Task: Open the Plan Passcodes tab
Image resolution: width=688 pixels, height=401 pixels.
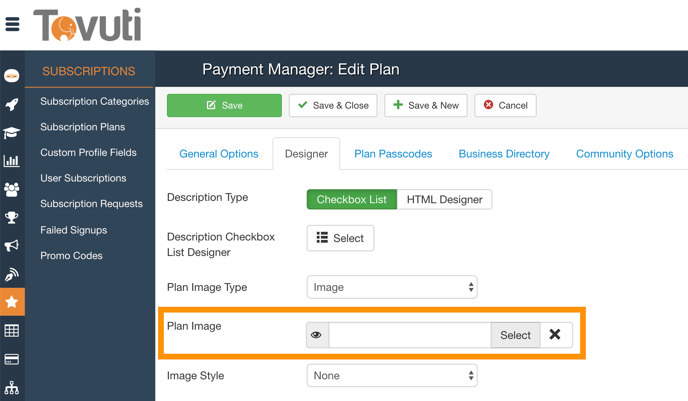Action: point(393,154)
